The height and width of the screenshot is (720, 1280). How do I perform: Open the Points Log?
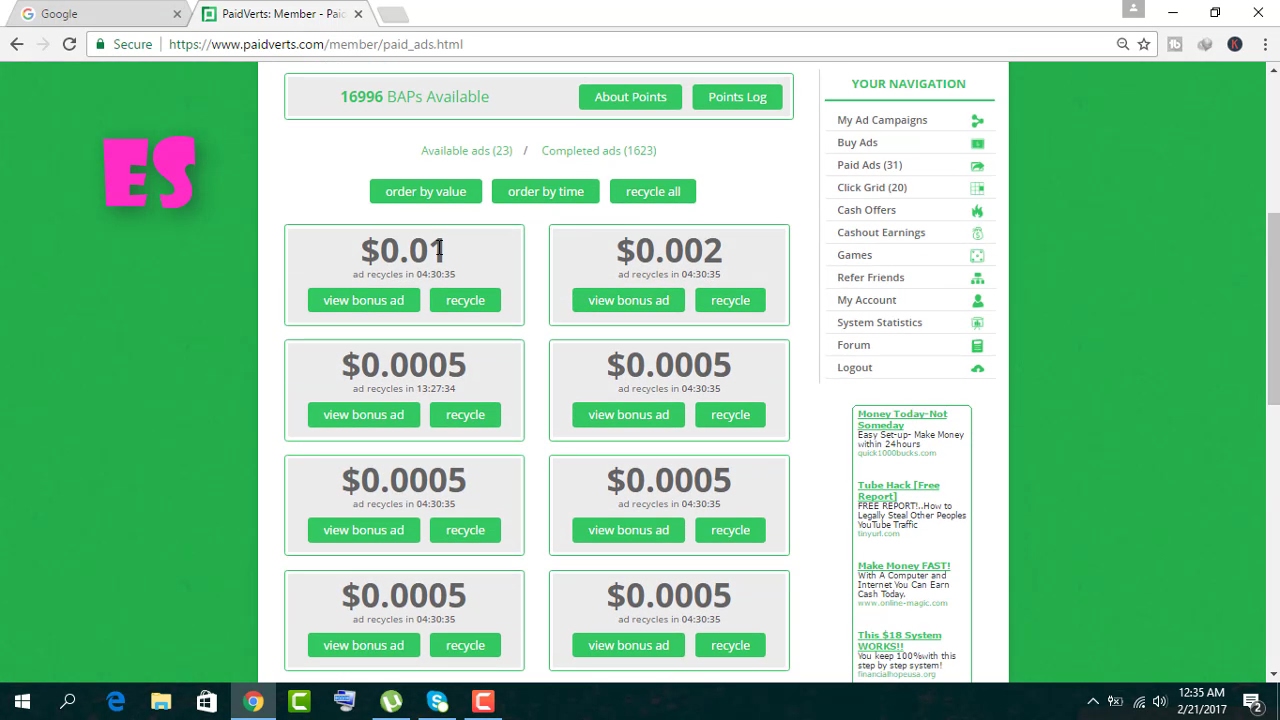[737, 97]
